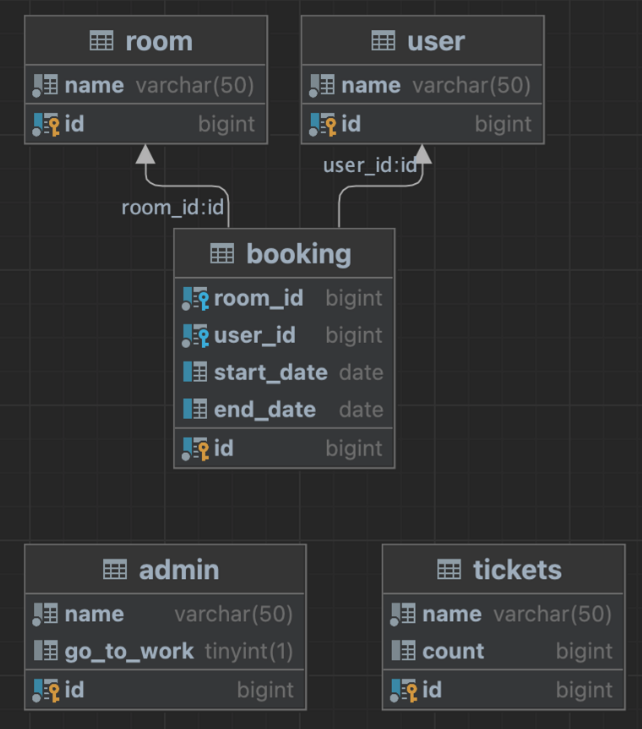
Task: Click the tickets table grid icon
Action: tap(449, 570)
